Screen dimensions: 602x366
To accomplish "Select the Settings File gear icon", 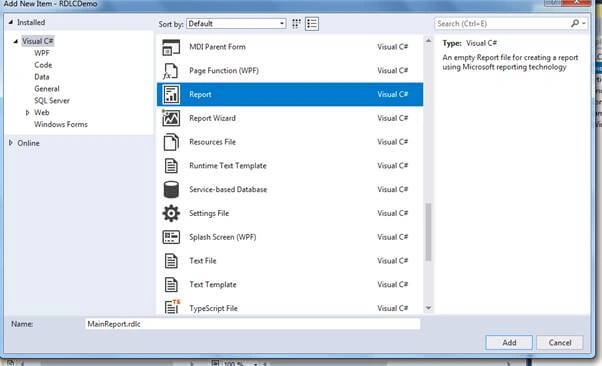I will 171,214.
